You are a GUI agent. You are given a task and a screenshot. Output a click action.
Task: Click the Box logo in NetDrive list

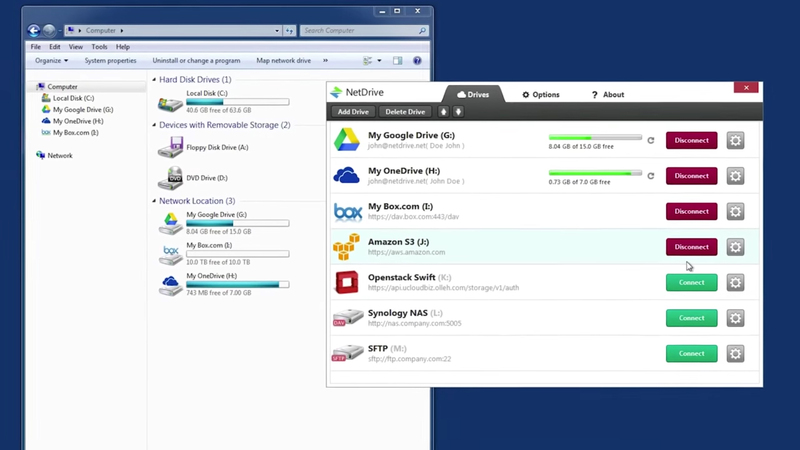pos(347,211)
